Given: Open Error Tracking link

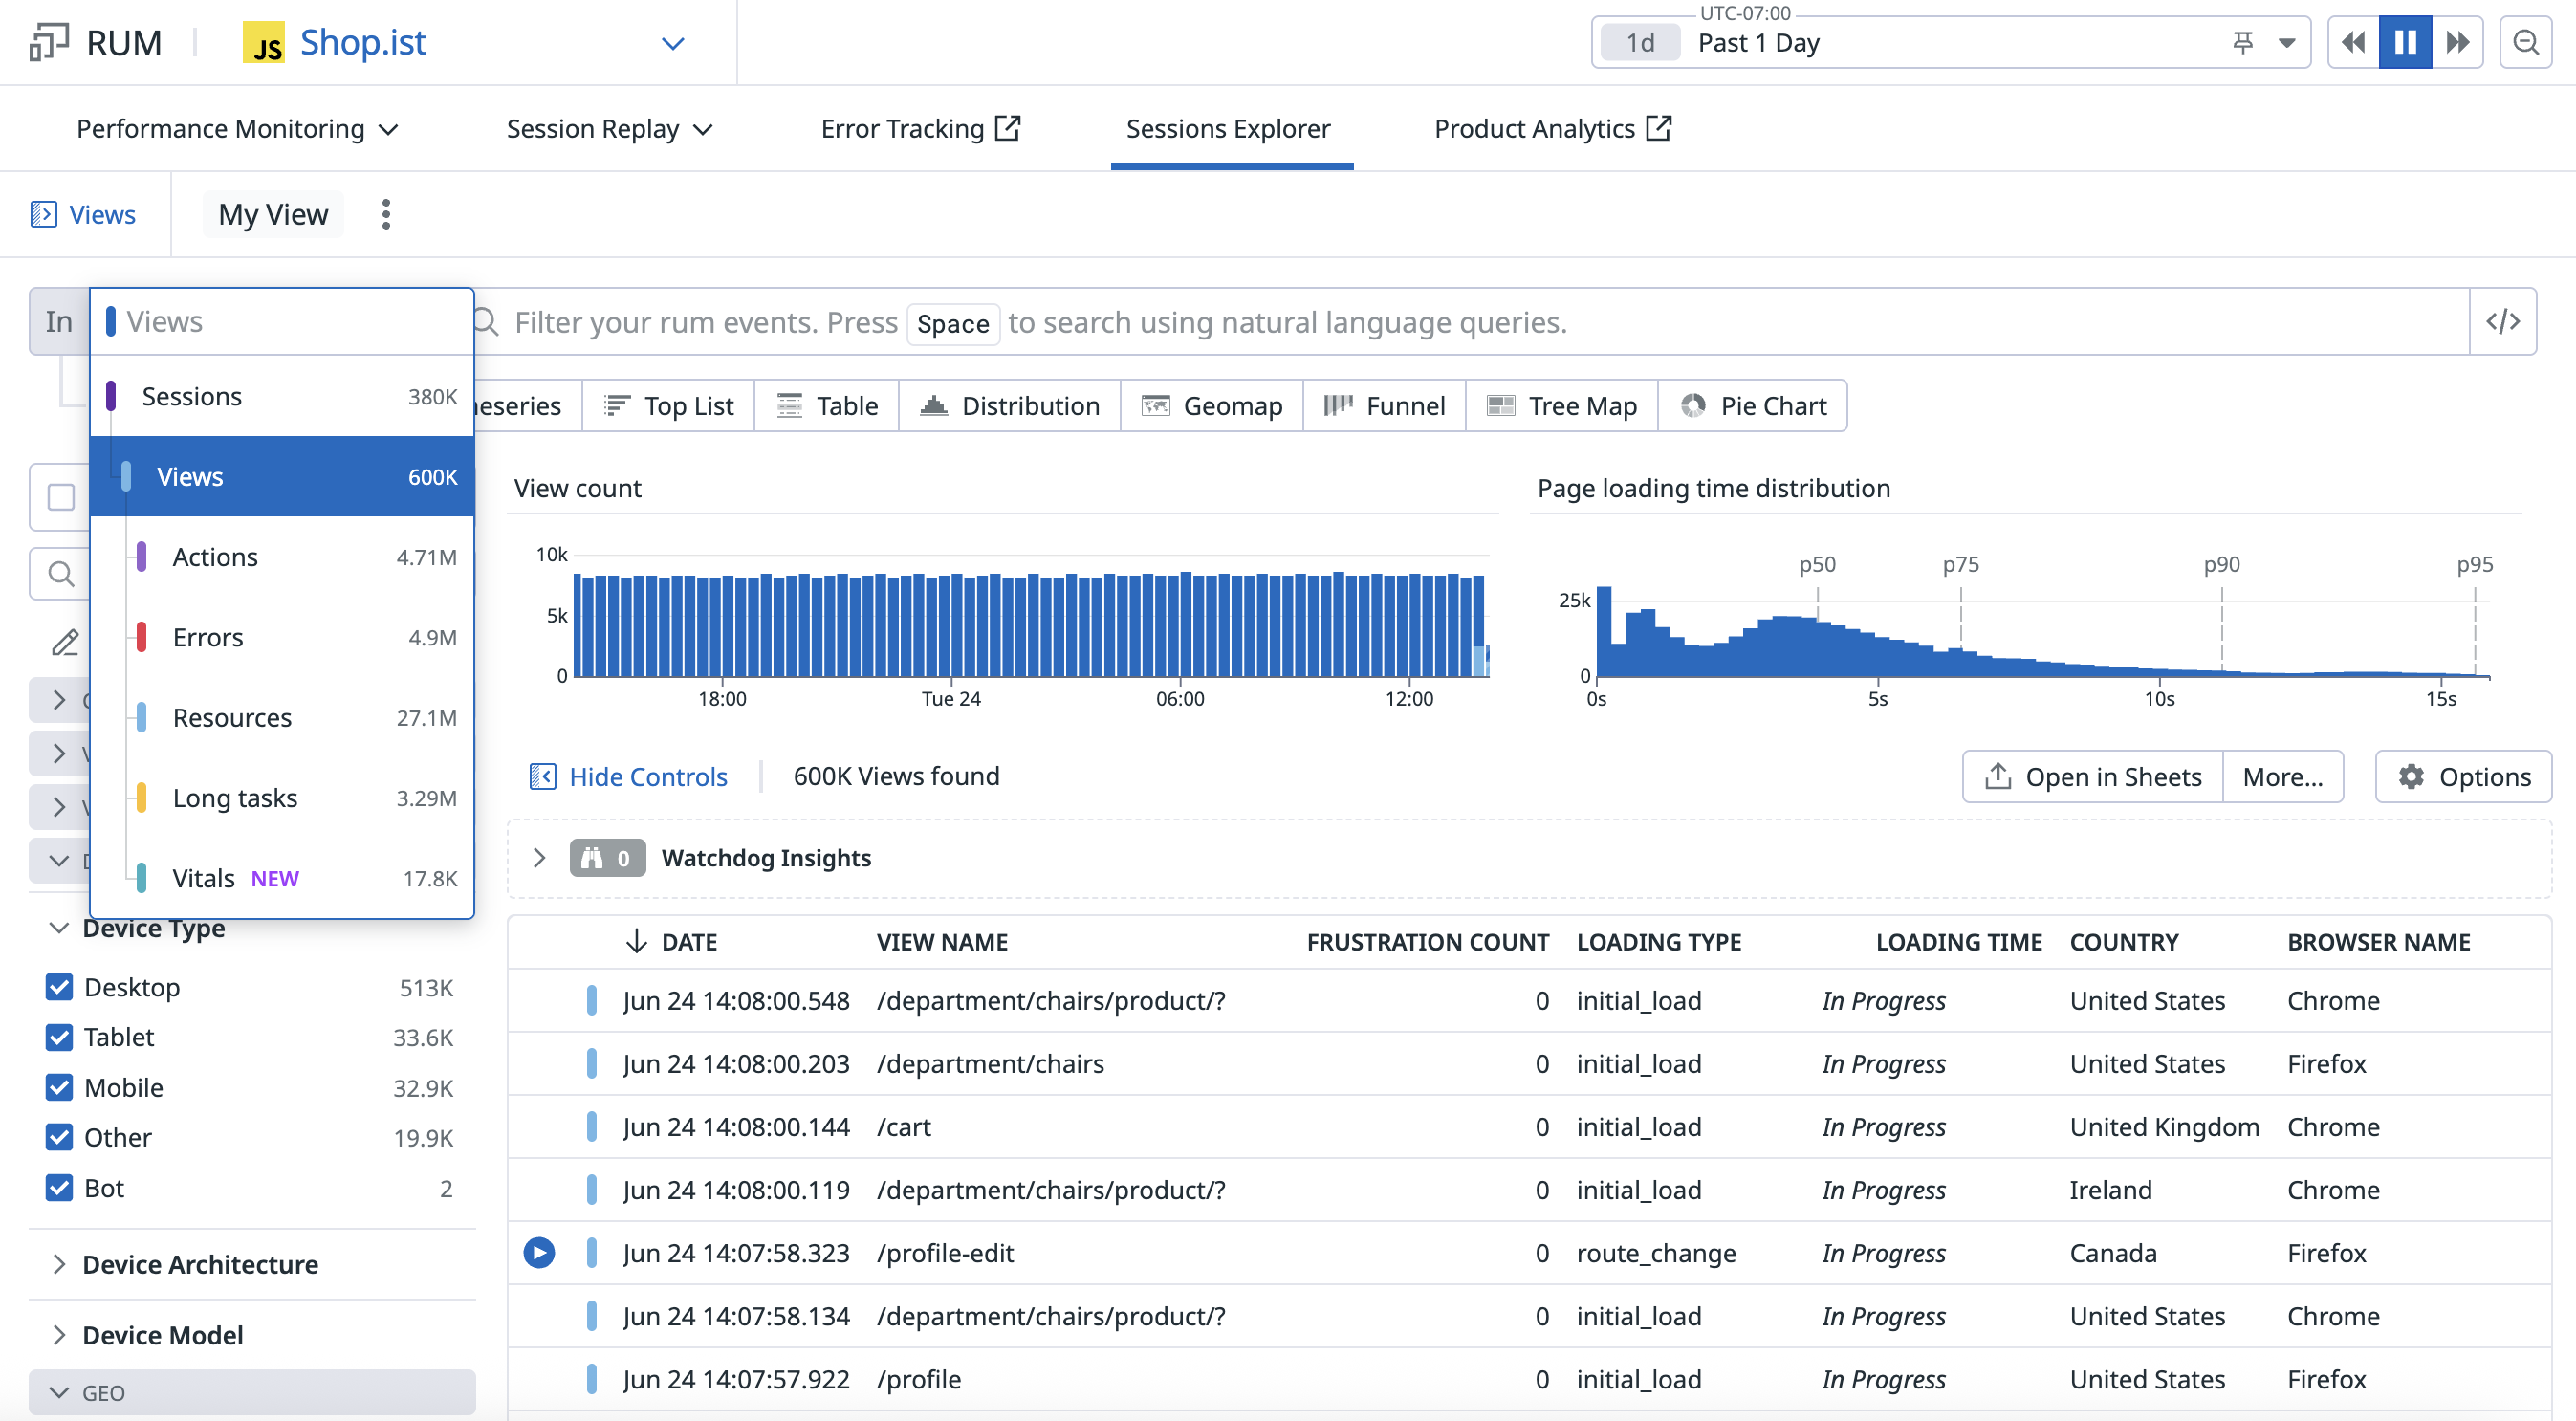Looking at the screenshot, I should [x=920, y=129].
